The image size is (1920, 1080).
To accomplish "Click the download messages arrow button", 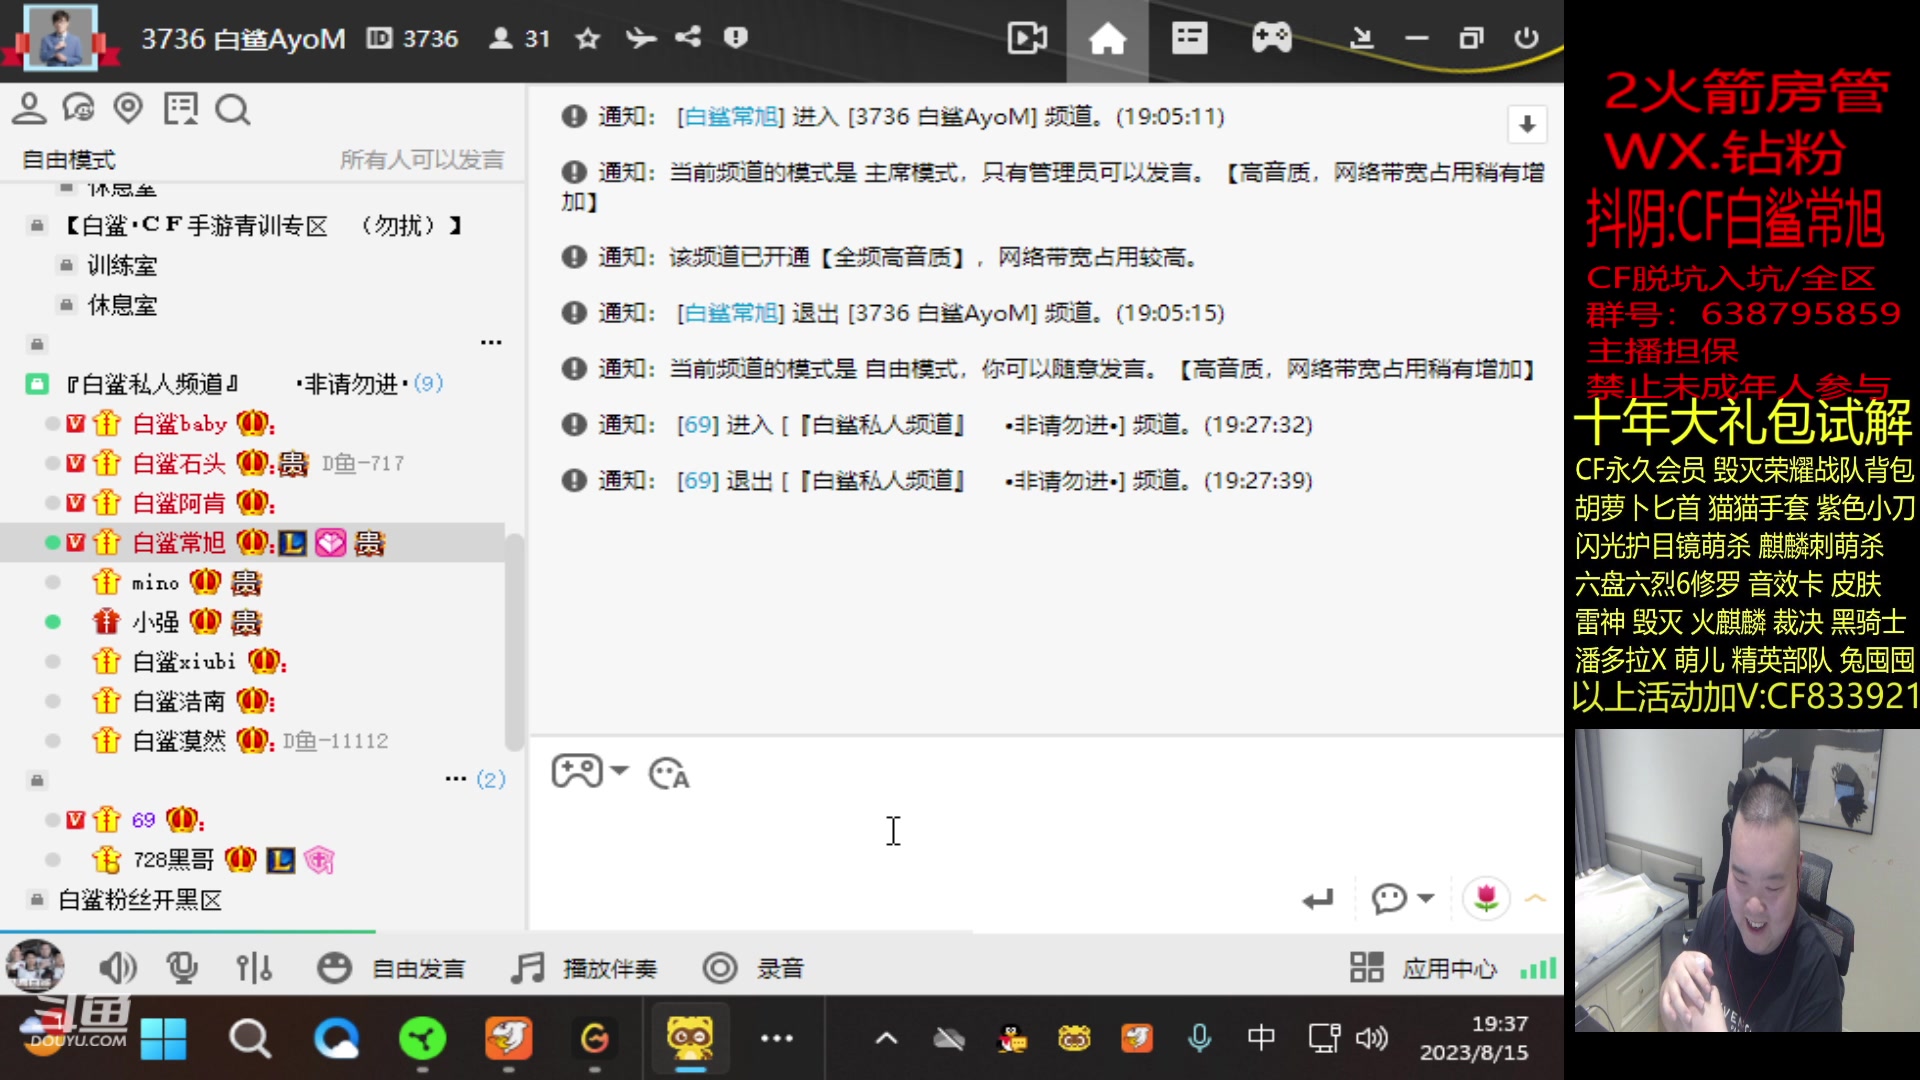I will pyautogui.click(x=1526, y=124).
